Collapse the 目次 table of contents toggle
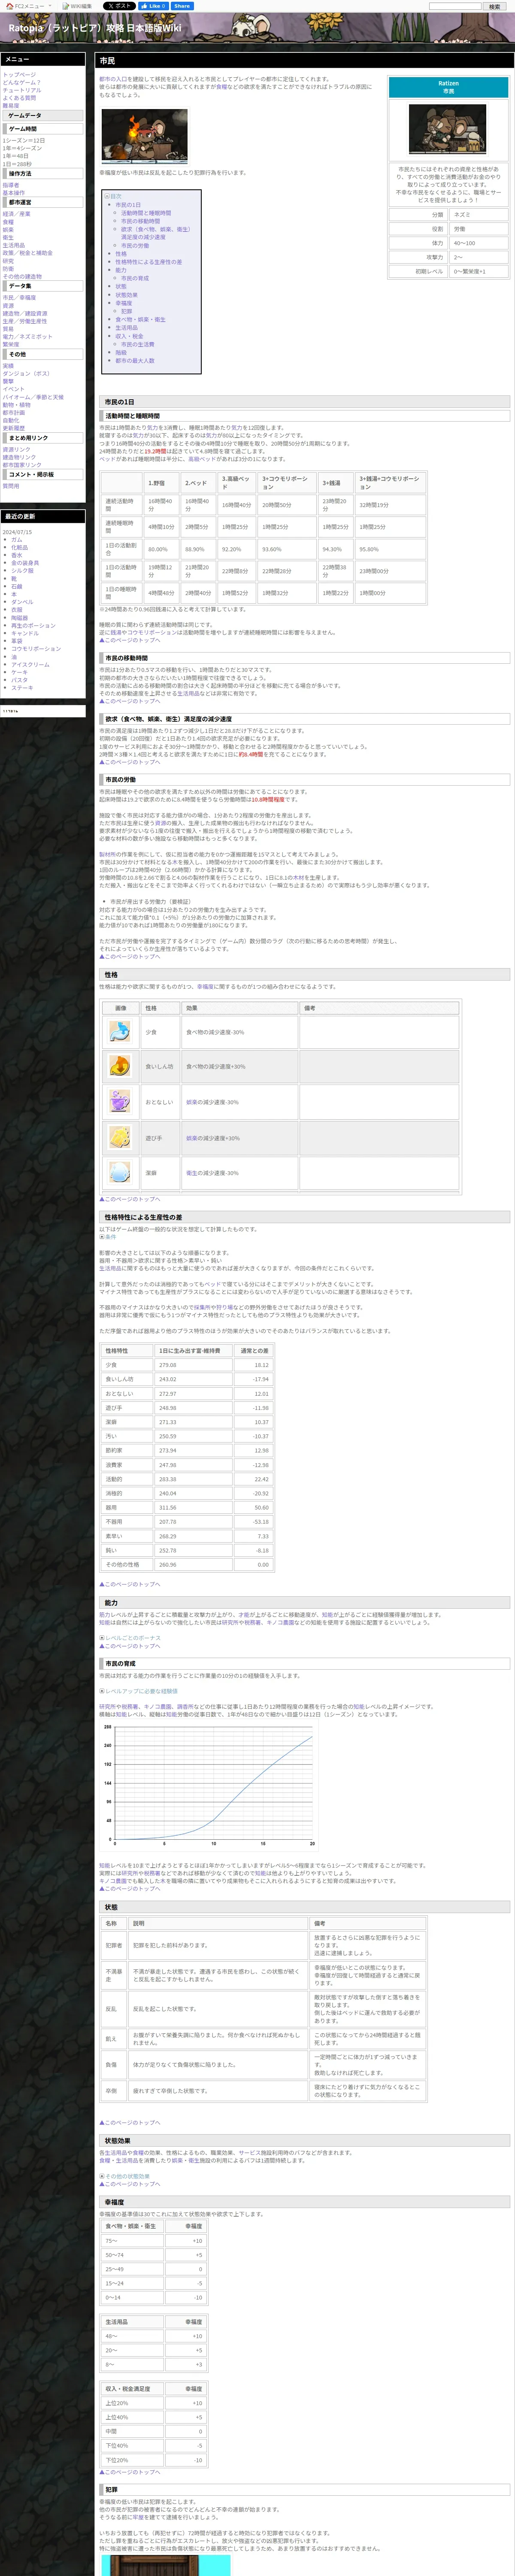The width and height of the screenshot is (515, 2576). click(107, 196)
